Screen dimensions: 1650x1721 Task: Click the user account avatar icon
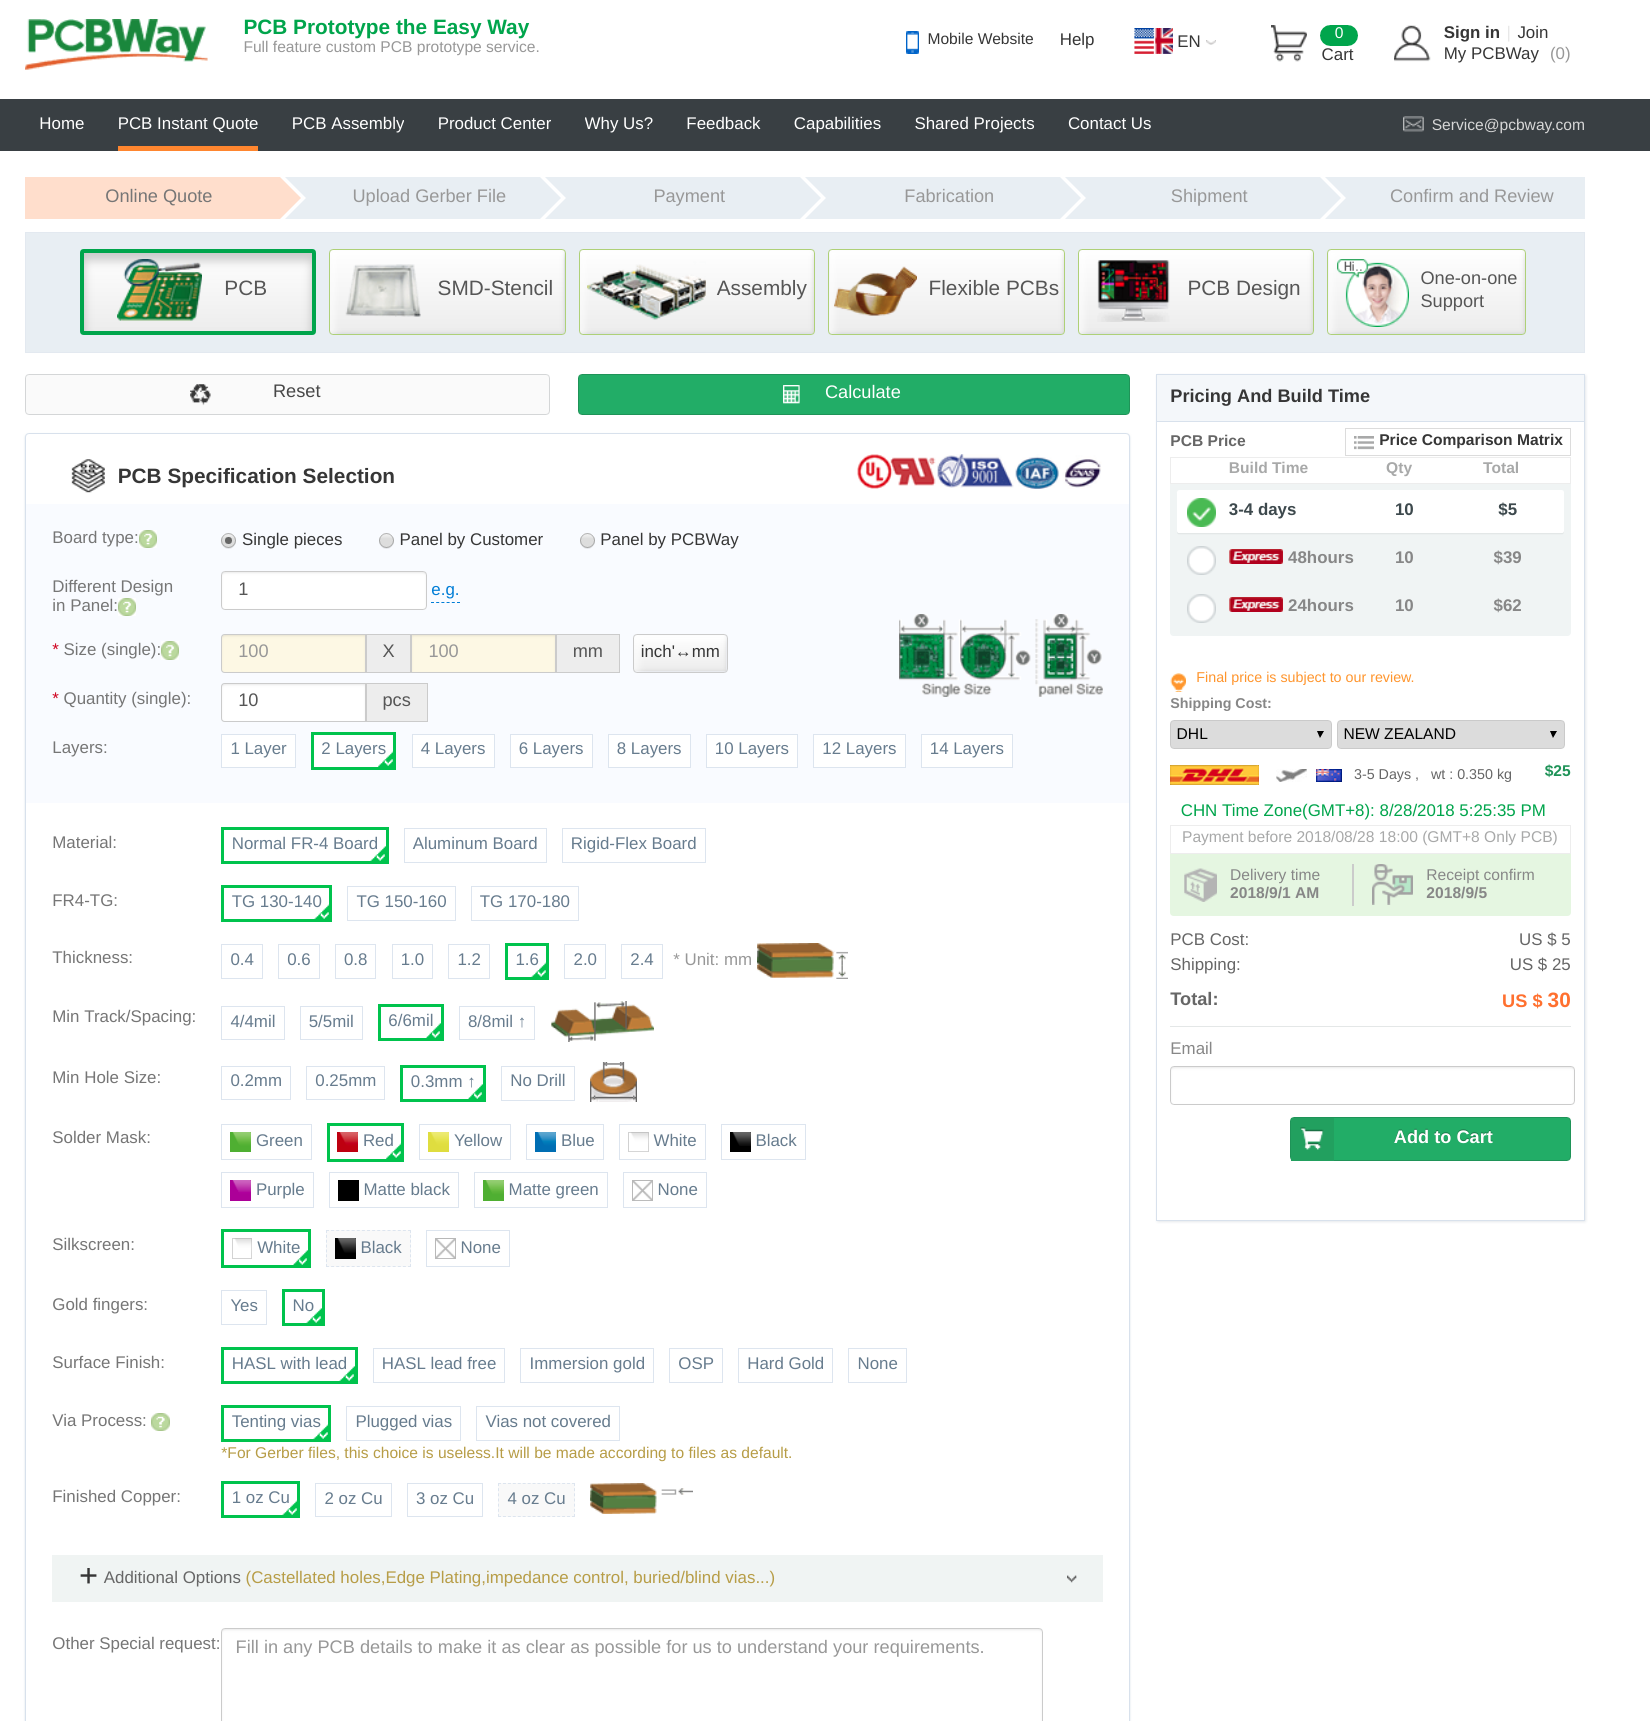(1410, 43)
